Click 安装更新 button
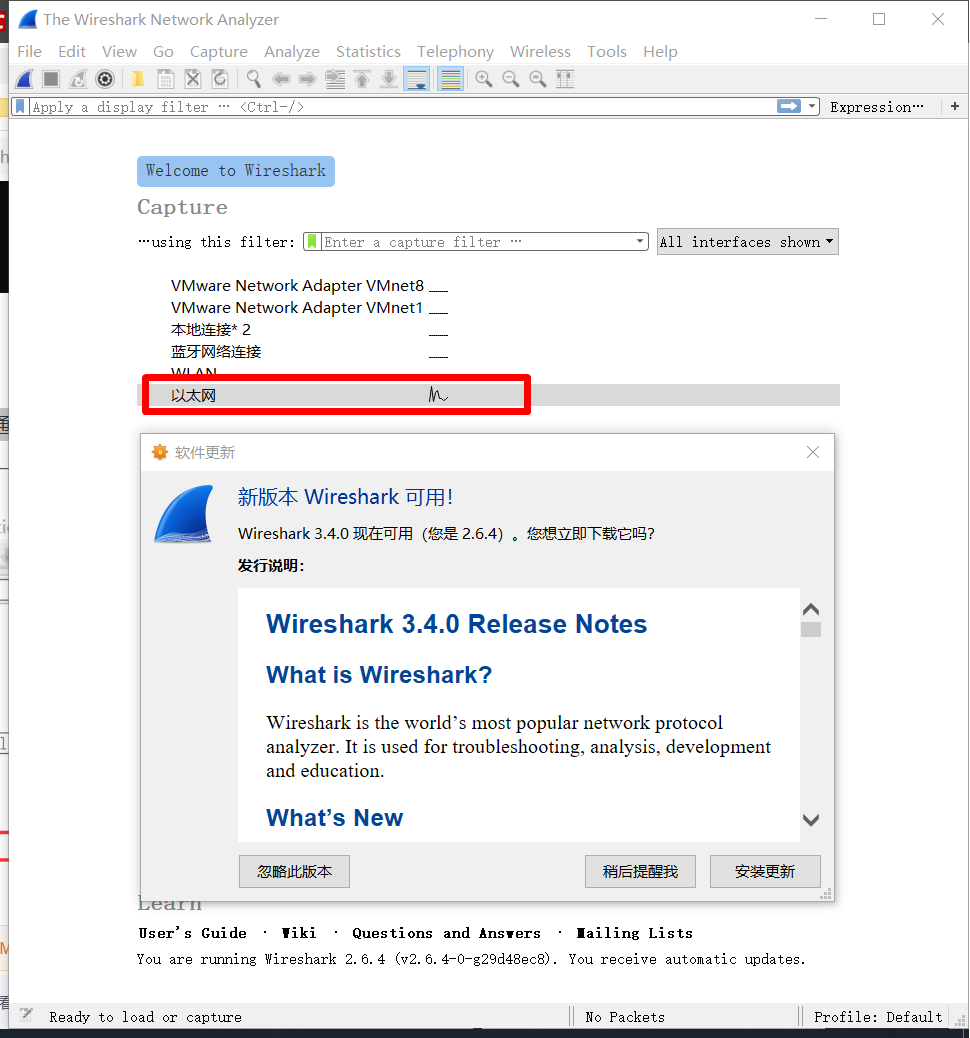This screenshot has height=1038, width=970. 765,871
